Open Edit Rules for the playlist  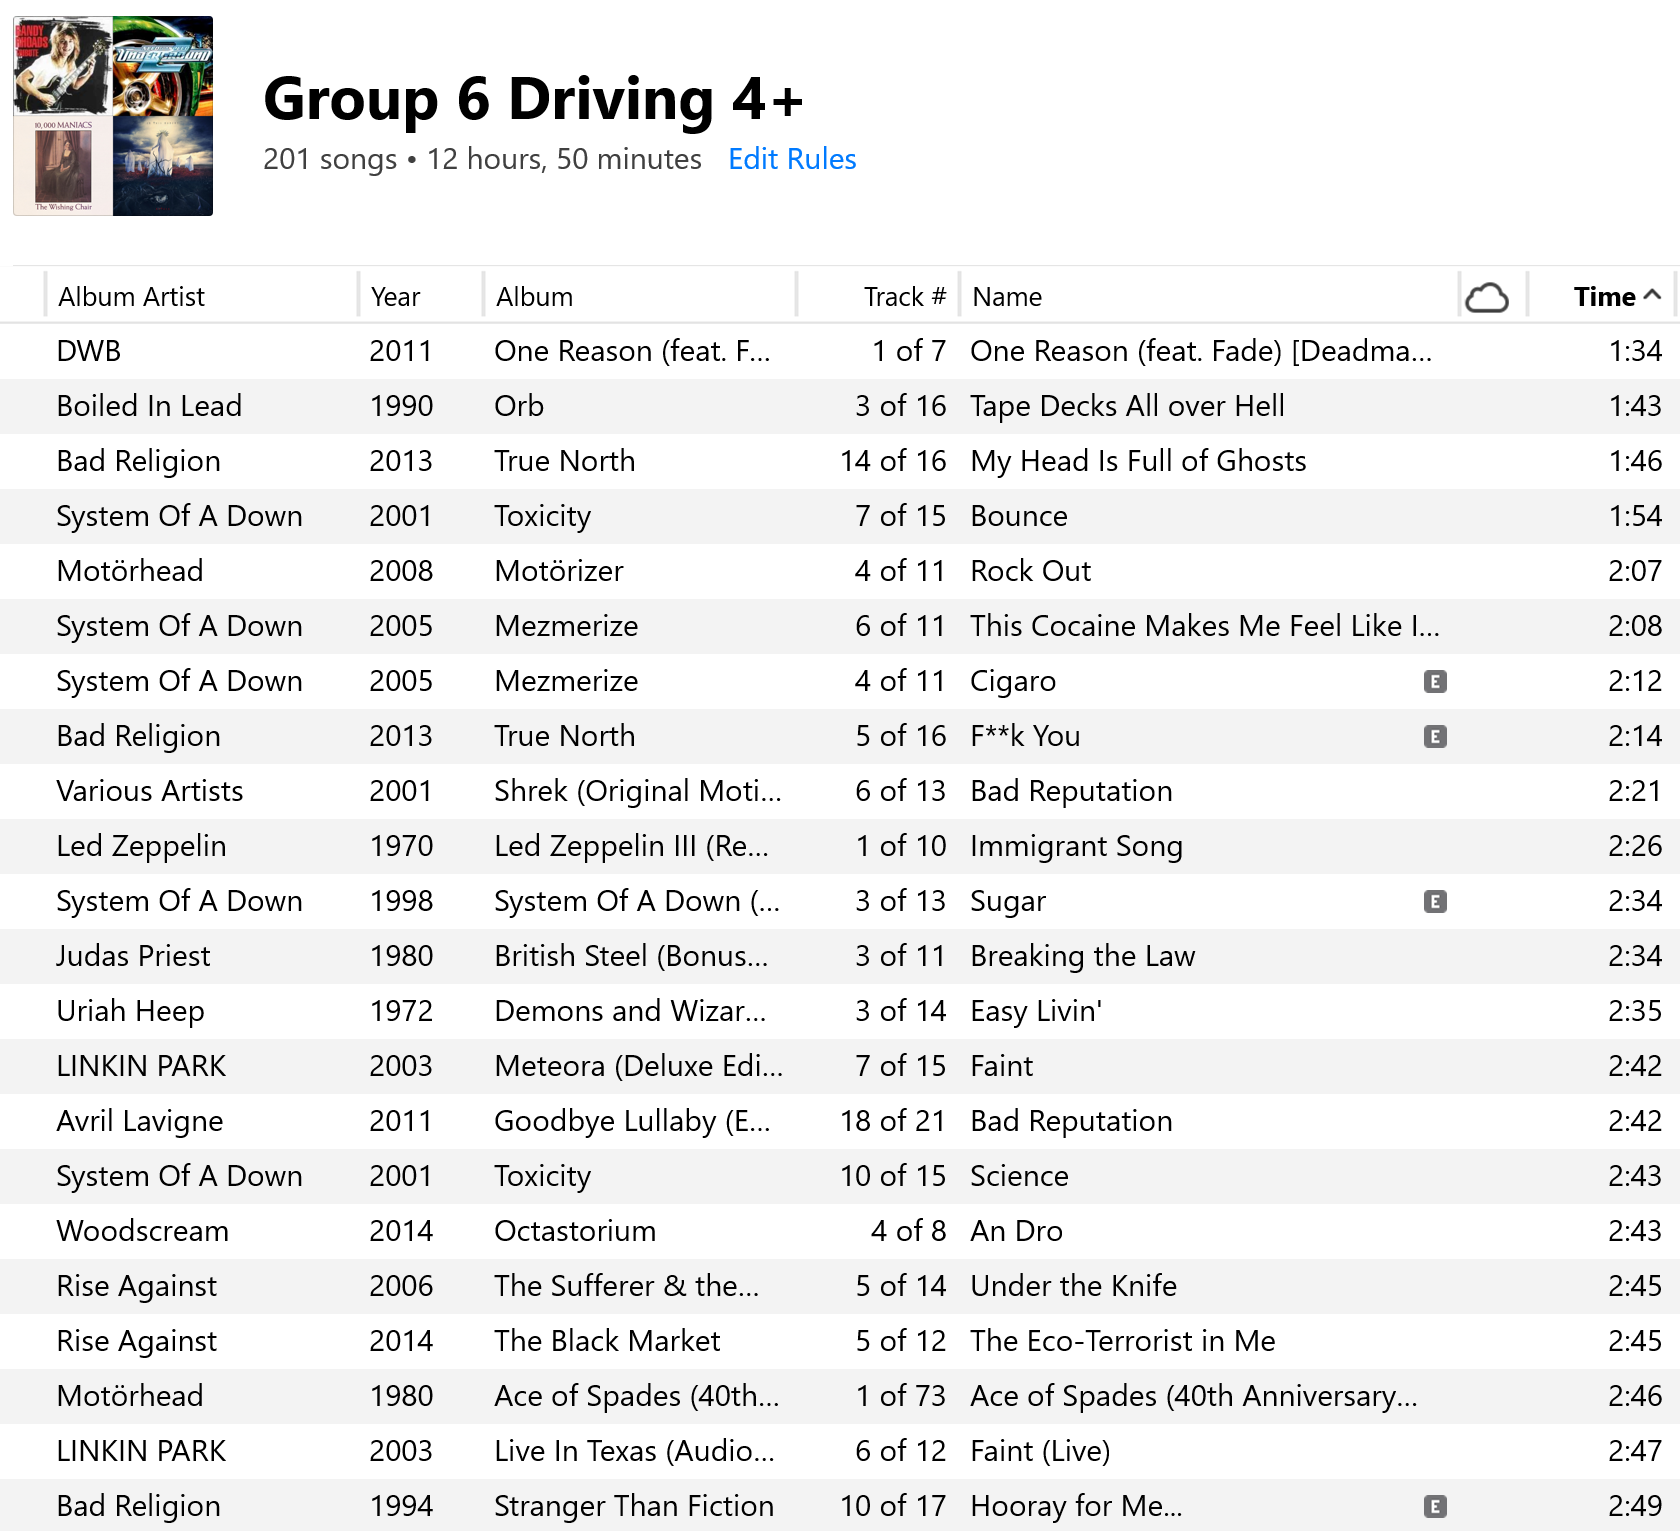point(791,159)
